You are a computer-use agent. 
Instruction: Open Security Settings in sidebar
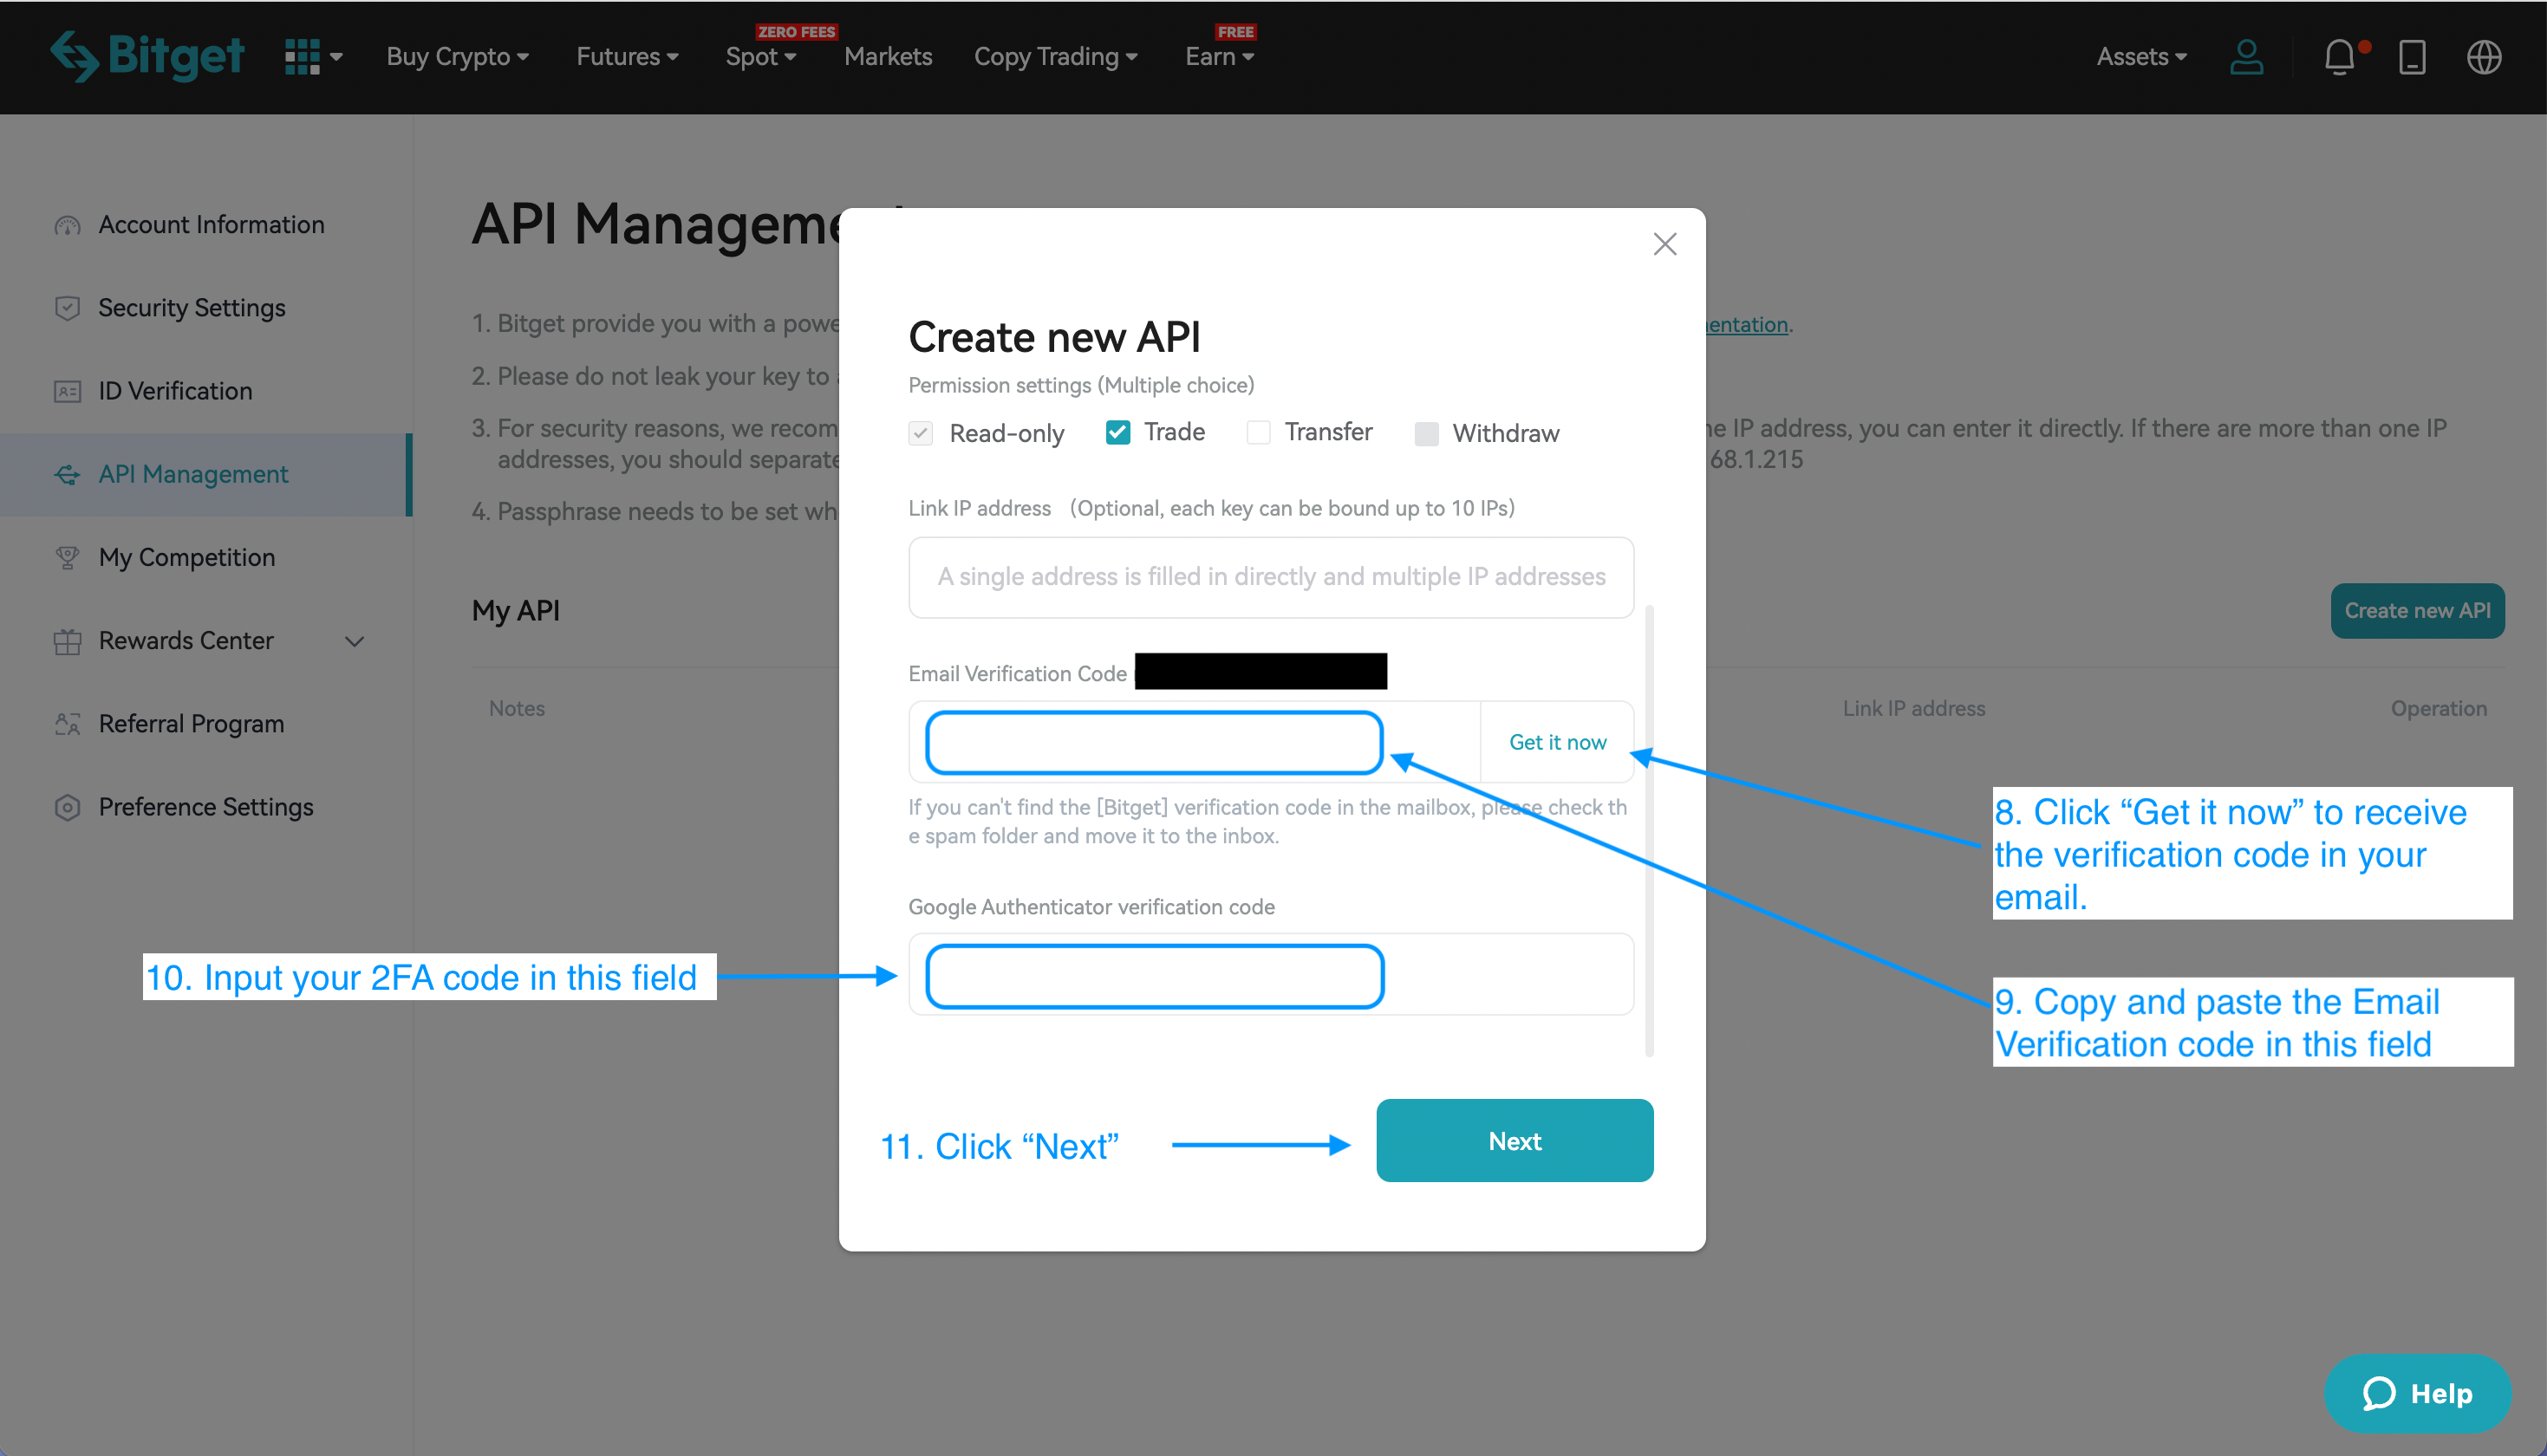click(x=192, y=308)
